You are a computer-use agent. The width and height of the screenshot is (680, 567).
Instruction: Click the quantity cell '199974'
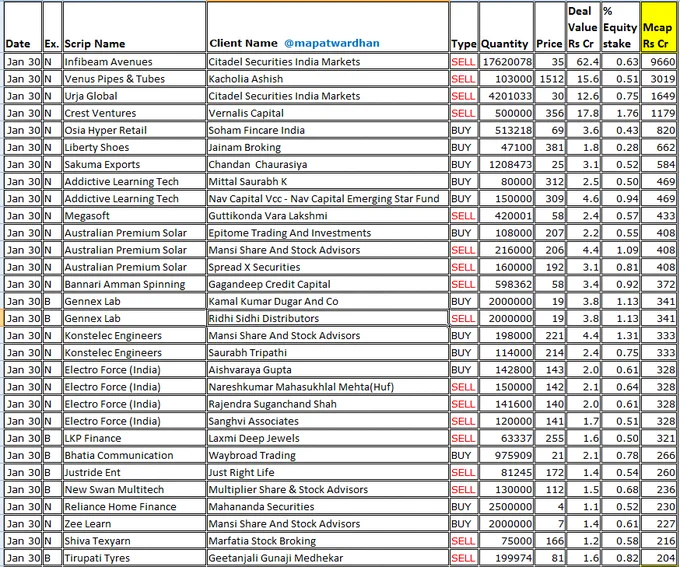click(x=506, y=558)
